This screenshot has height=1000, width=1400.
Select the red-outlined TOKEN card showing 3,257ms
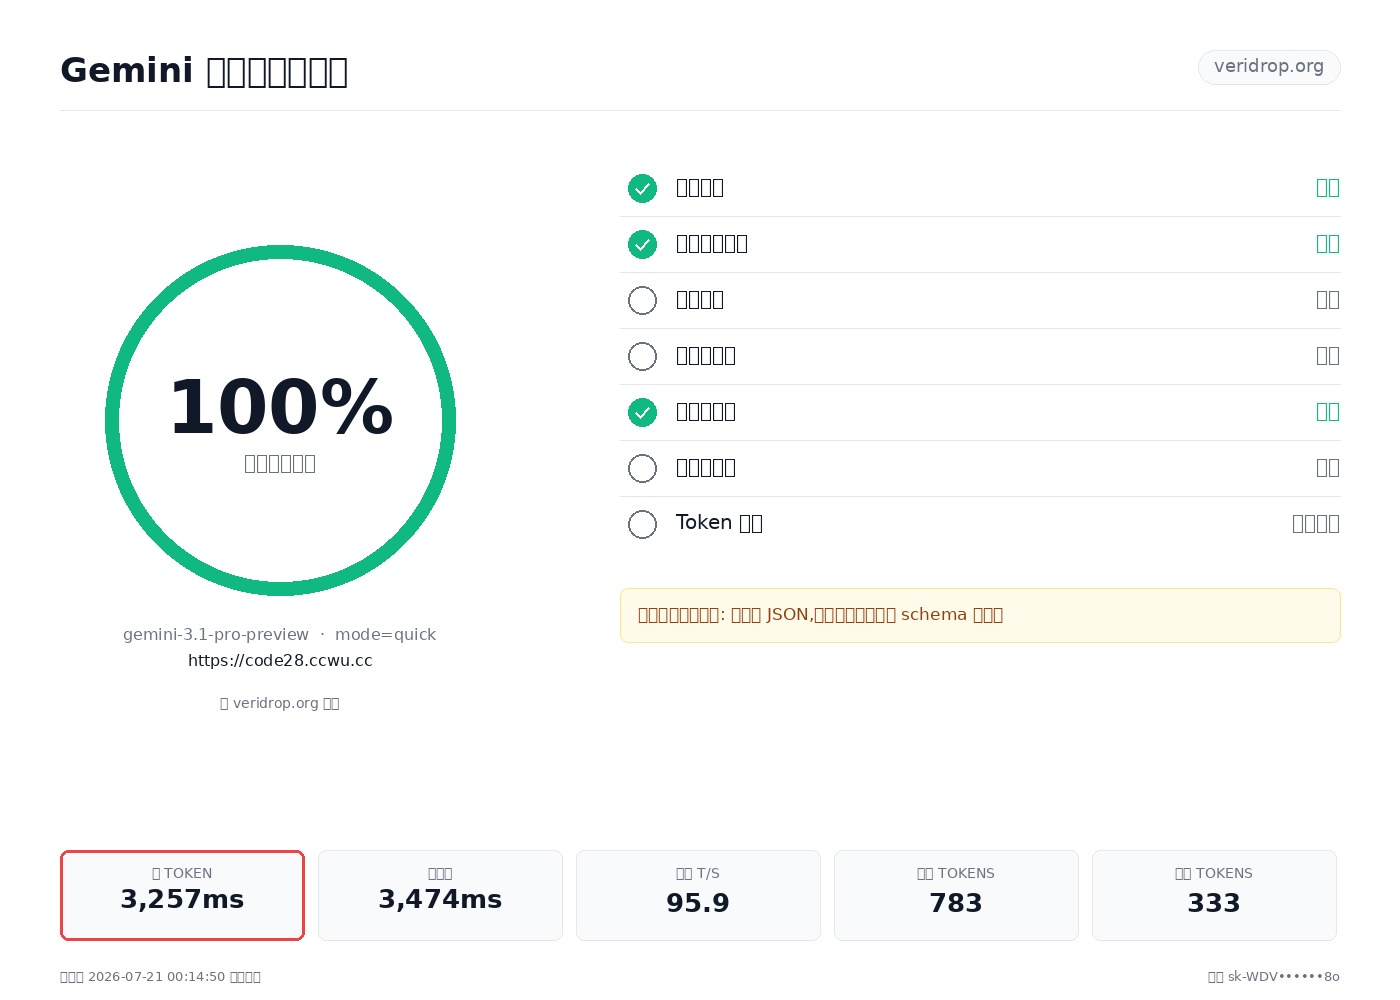[x=182, y=895]
